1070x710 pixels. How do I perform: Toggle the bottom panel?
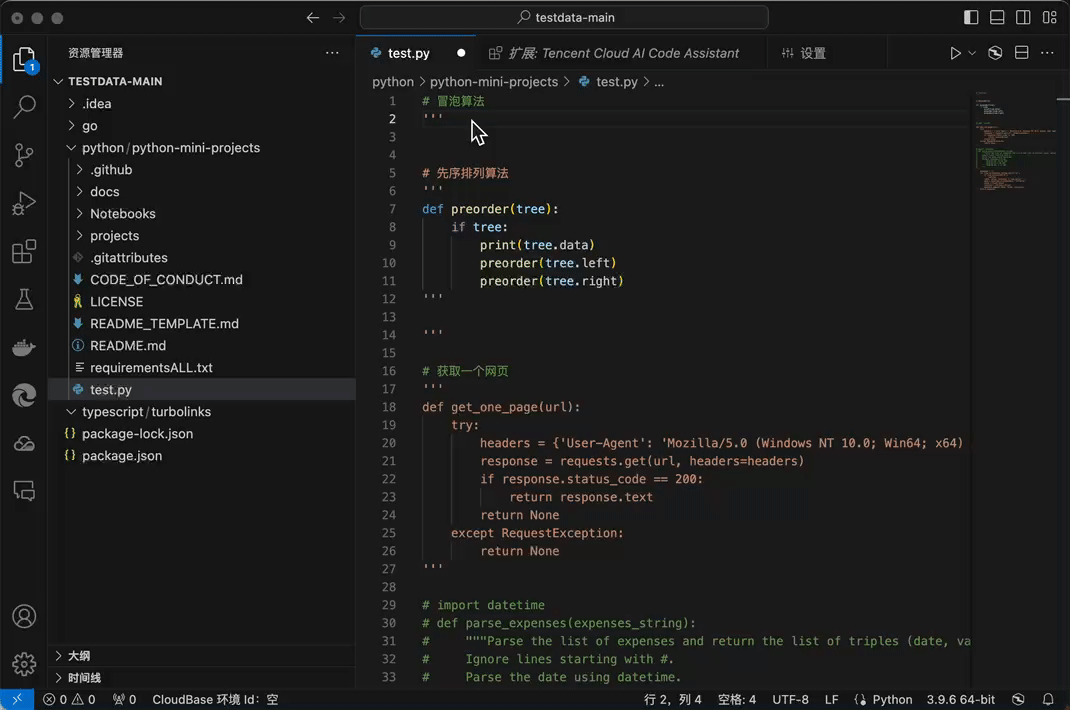(997, 18)
